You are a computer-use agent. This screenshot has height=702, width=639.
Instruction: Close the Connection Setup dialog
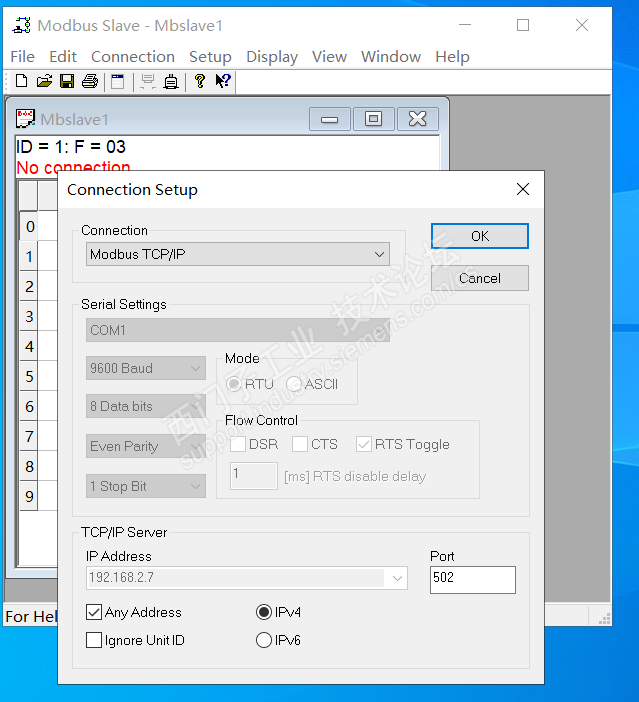pos(523,189)
